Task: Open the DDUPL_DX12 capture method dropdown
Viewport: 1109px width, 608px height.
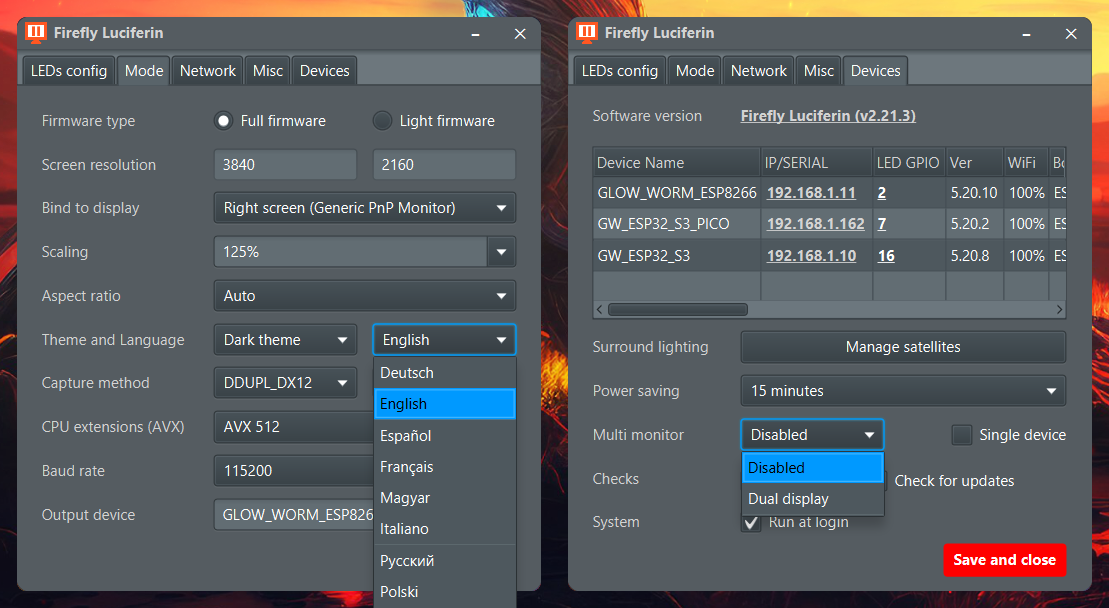Action: tap(286, 382)
